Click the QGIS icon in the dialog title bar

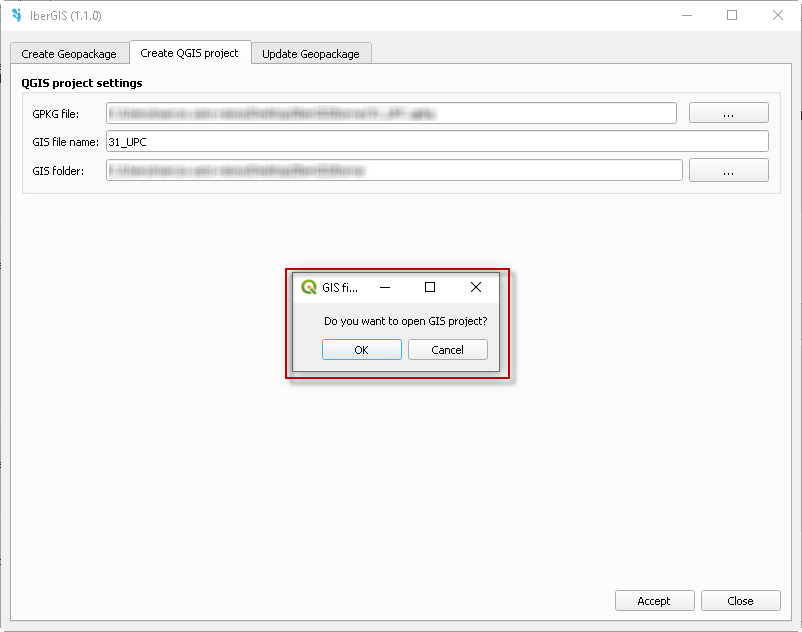(309, 287)
